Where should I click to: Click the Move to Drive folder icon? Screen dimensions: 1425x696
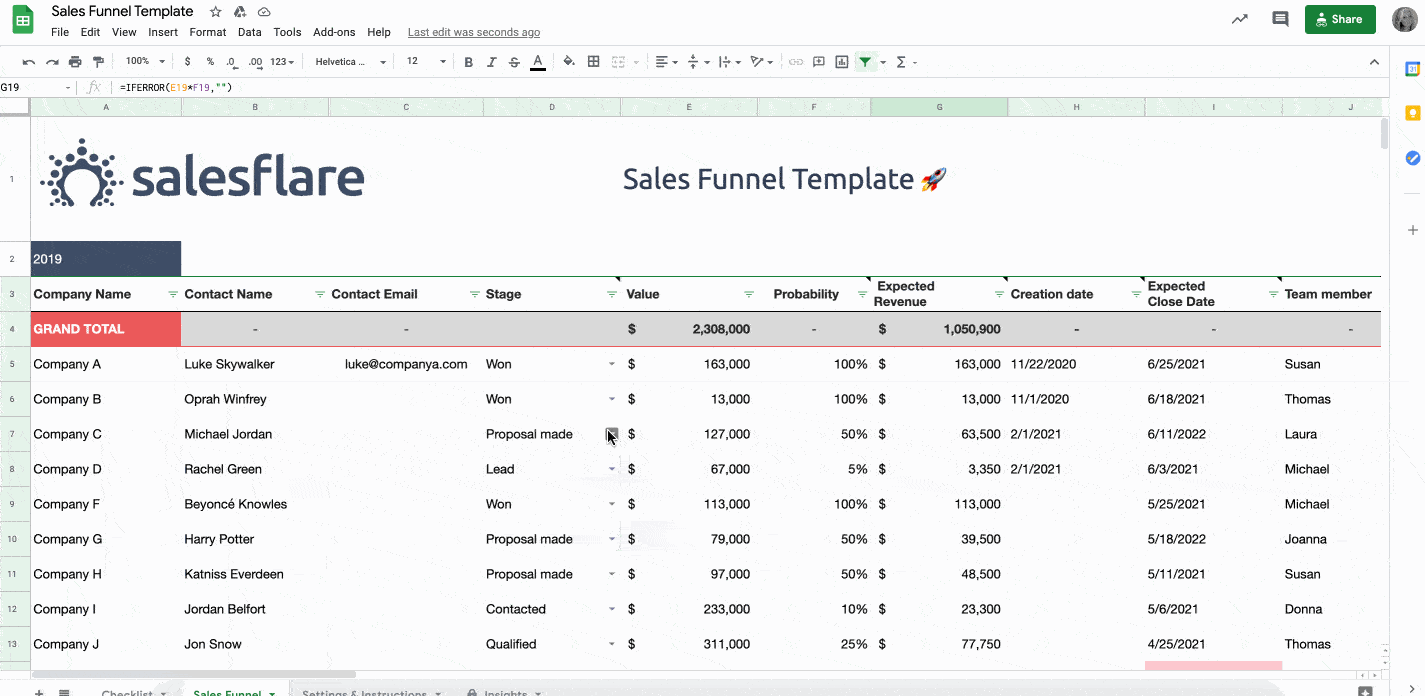pos(240,12)
